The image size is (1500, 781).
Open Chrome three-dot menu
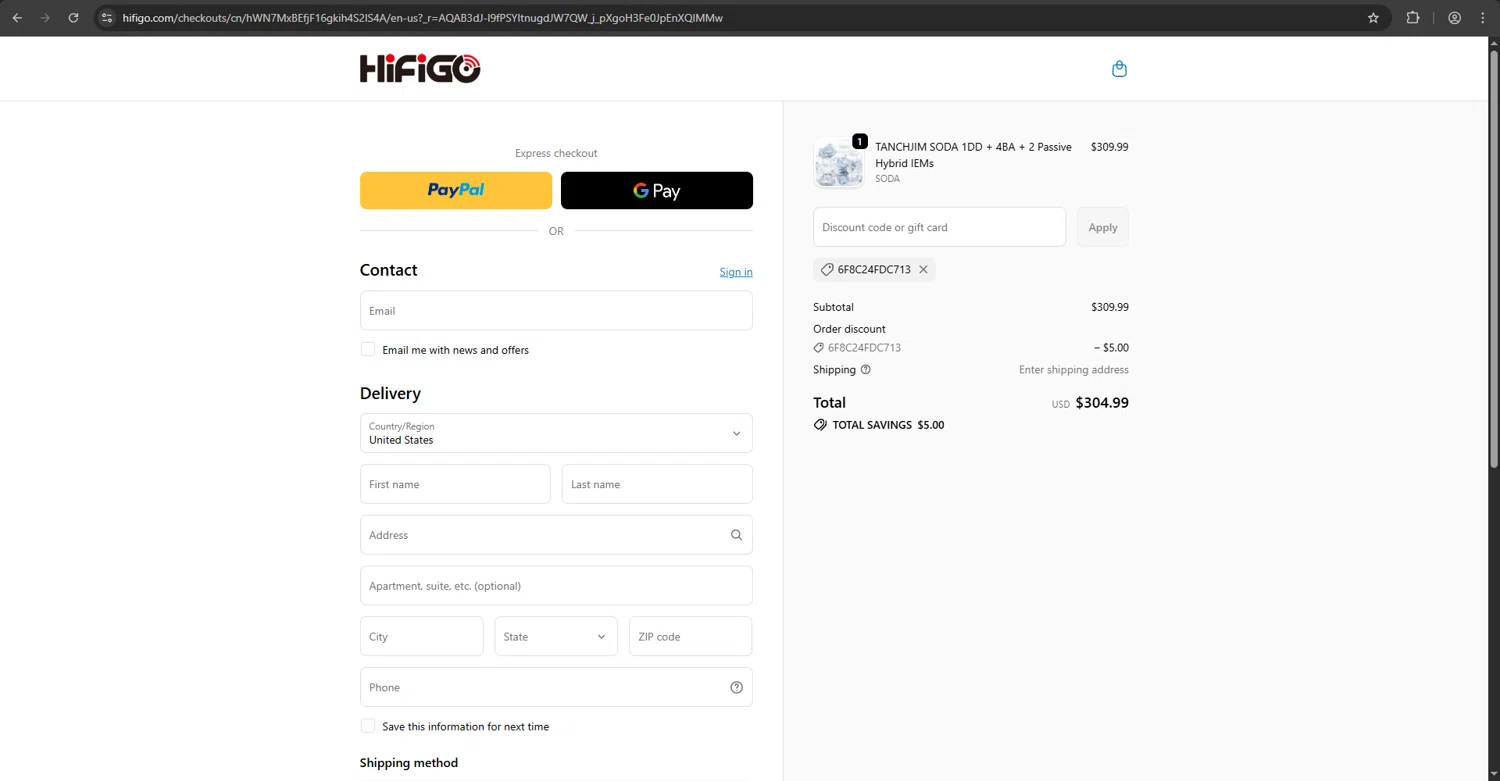tap(1483, 18)
